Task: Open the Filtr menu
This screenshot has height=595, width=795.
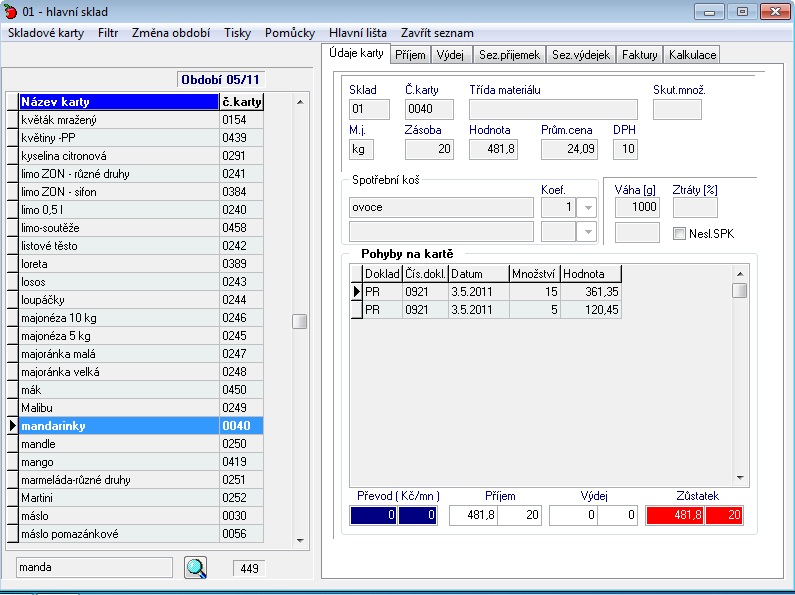Action: click(x=108, y=33)
